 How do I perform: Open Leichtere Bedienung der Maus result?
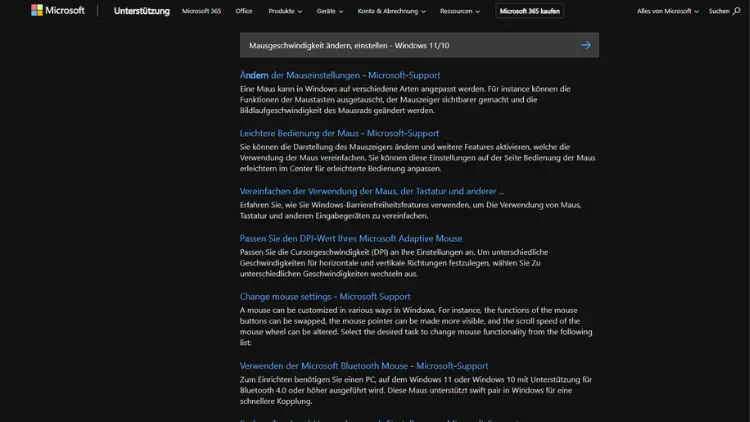click(x=339, y=133)
